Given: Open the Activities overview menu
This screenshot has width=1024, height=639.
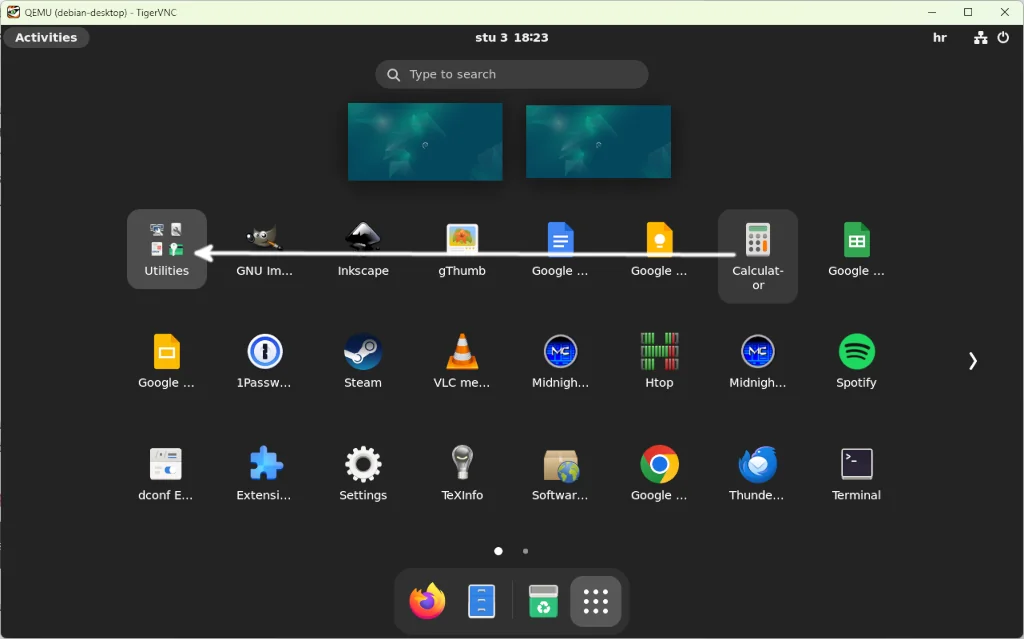Looking at the screenshot, I should pyautogui.click(x=46, y=37).
